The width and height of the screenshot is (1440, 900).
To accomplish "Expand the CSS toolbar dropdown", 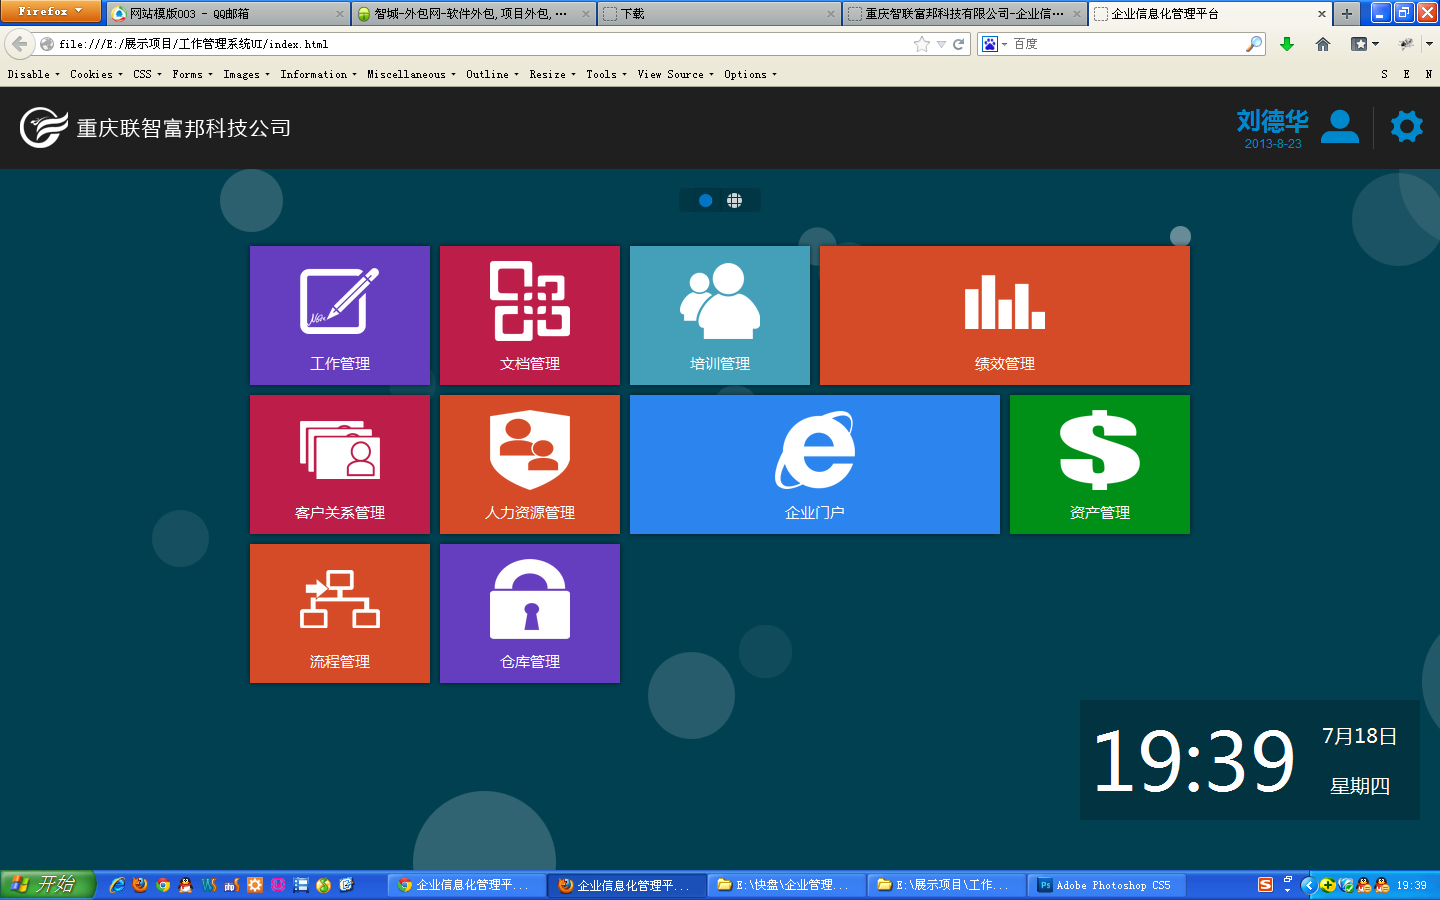I will click(x=147, y=74).
